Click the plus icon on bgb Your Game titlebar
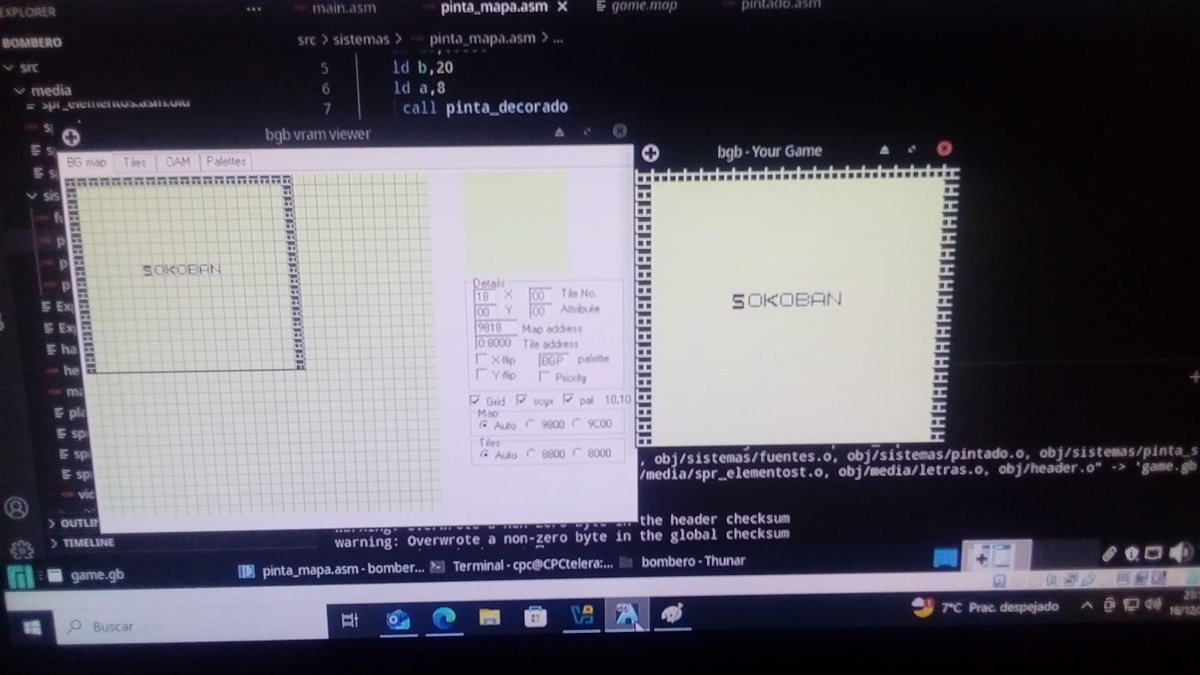This screenshot has height=675, width=1200. 651,153
